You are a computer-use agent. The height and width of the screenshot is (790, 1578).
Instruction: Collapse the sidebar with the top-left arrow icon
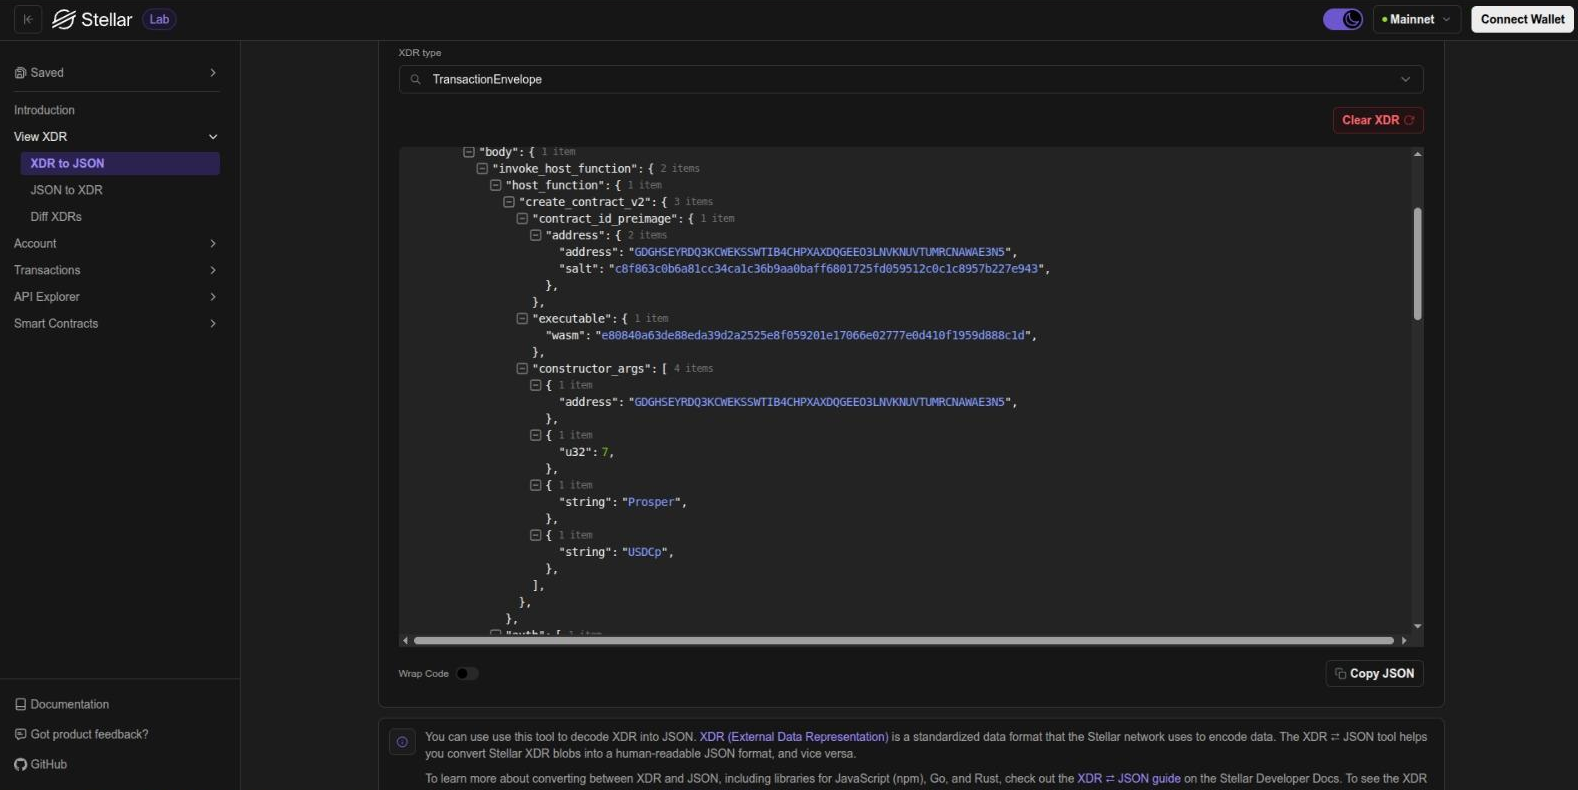point(28,19)
